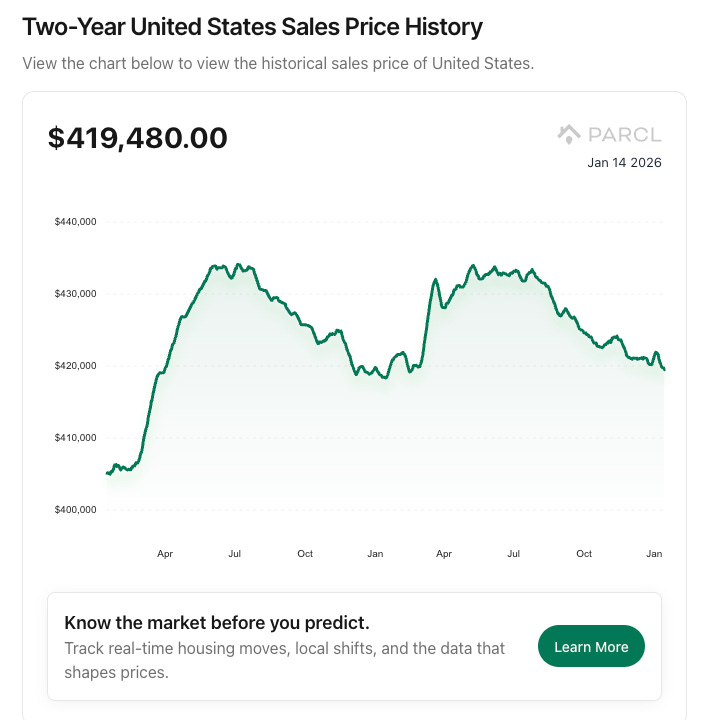Click the Jan label in the x-axis middle
Image resolution: width=718 pixels, height=720 pixels.
[375, 553]
